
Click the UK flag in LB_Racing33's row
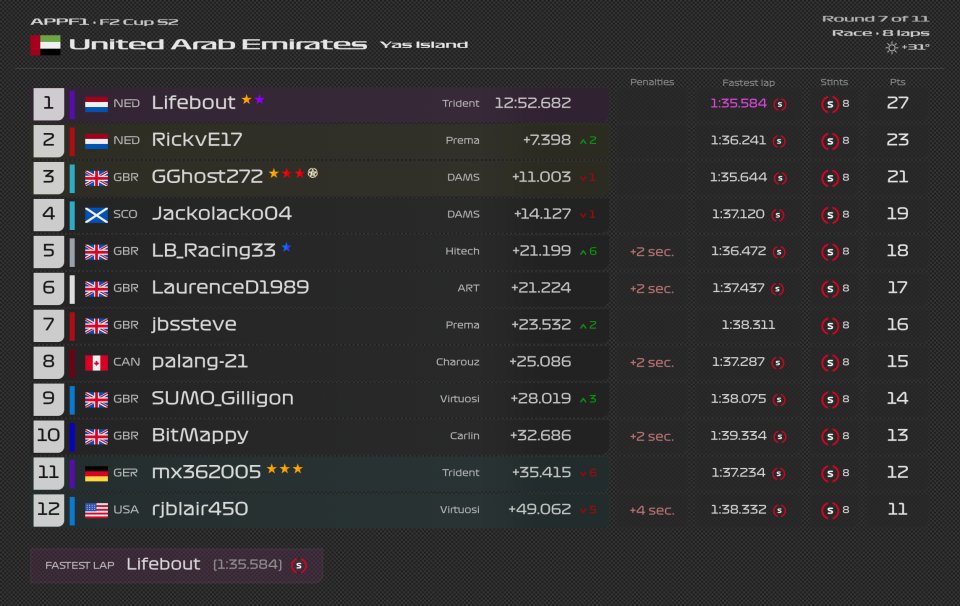pyautogui.click(x=96, y=252)
